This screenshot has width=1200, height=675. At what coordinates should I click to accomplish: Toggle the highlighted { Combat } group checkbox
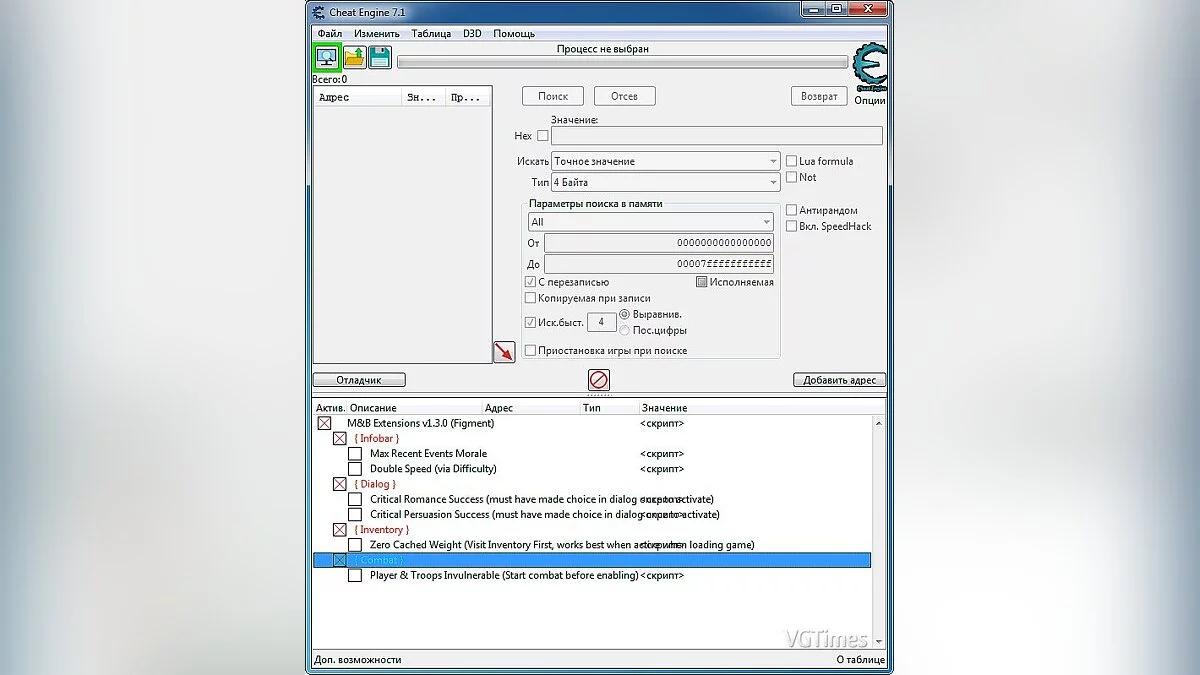point(339,560)
